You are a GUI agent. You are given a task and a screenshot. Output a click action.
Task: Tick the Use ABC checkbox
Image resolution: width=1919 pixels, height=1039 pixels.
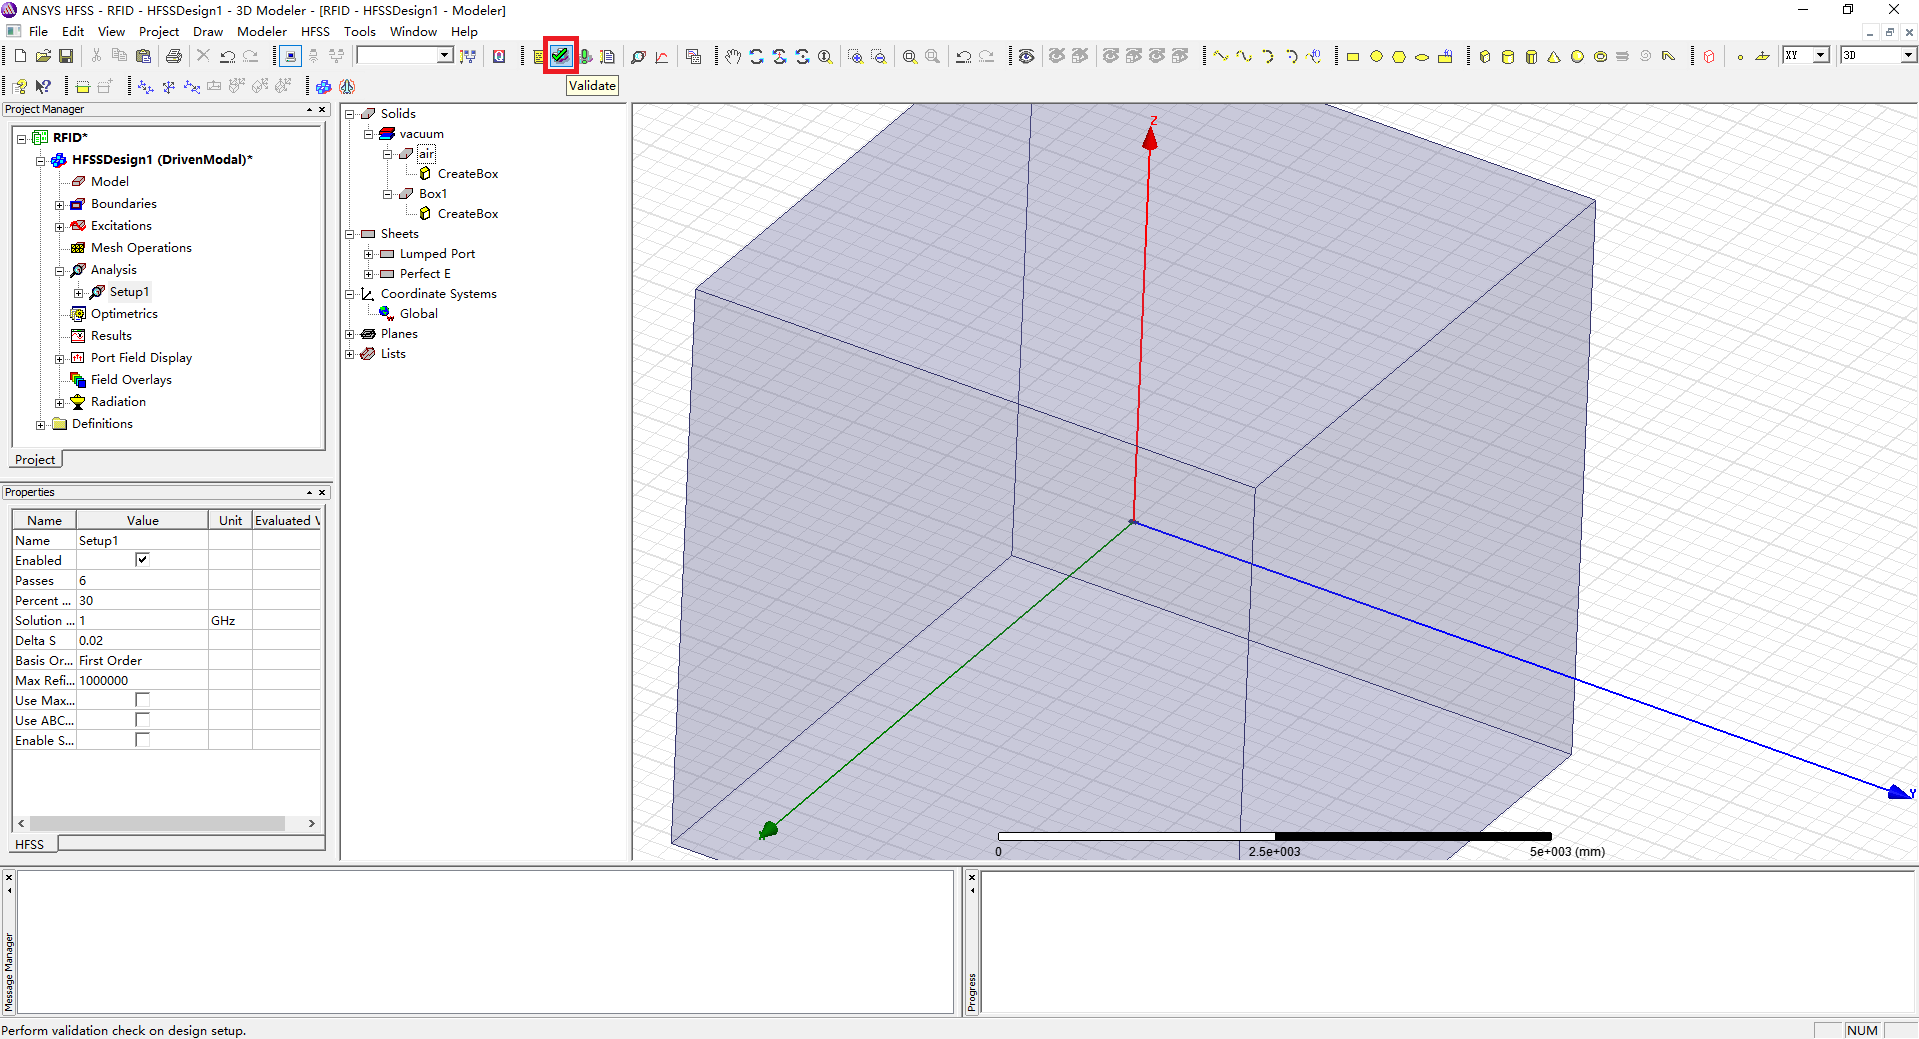(x=142, y=720)
